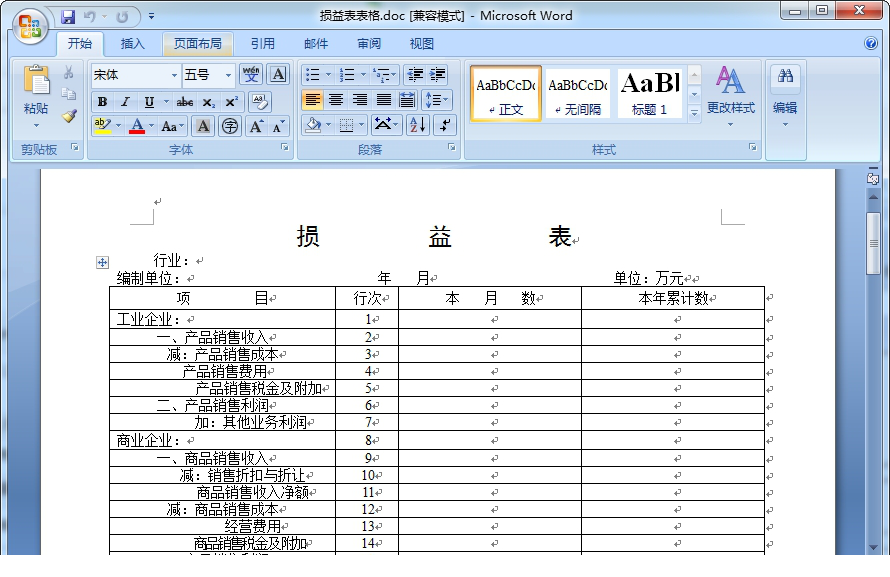Open the 宋体 font name dropdown
This screenshot has width=890, height=577.
click(172, 75)
